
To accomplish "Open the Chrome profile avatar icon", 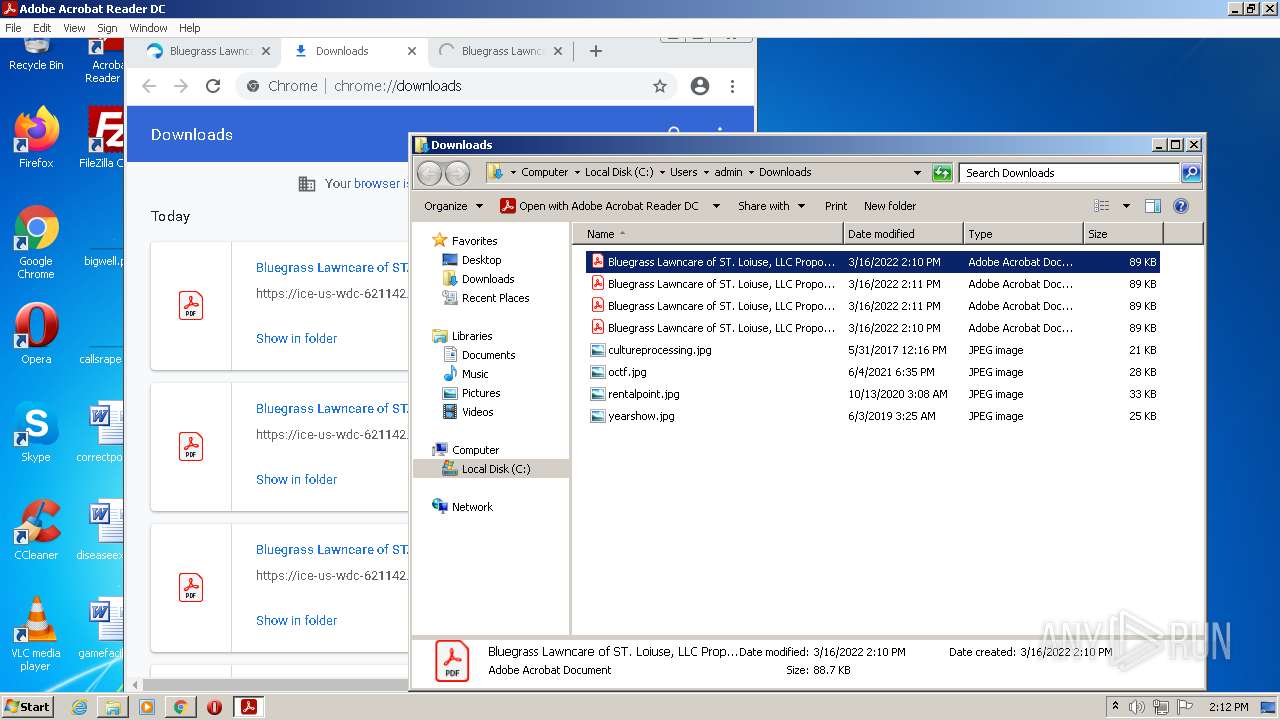I will (x=700, y=86).
